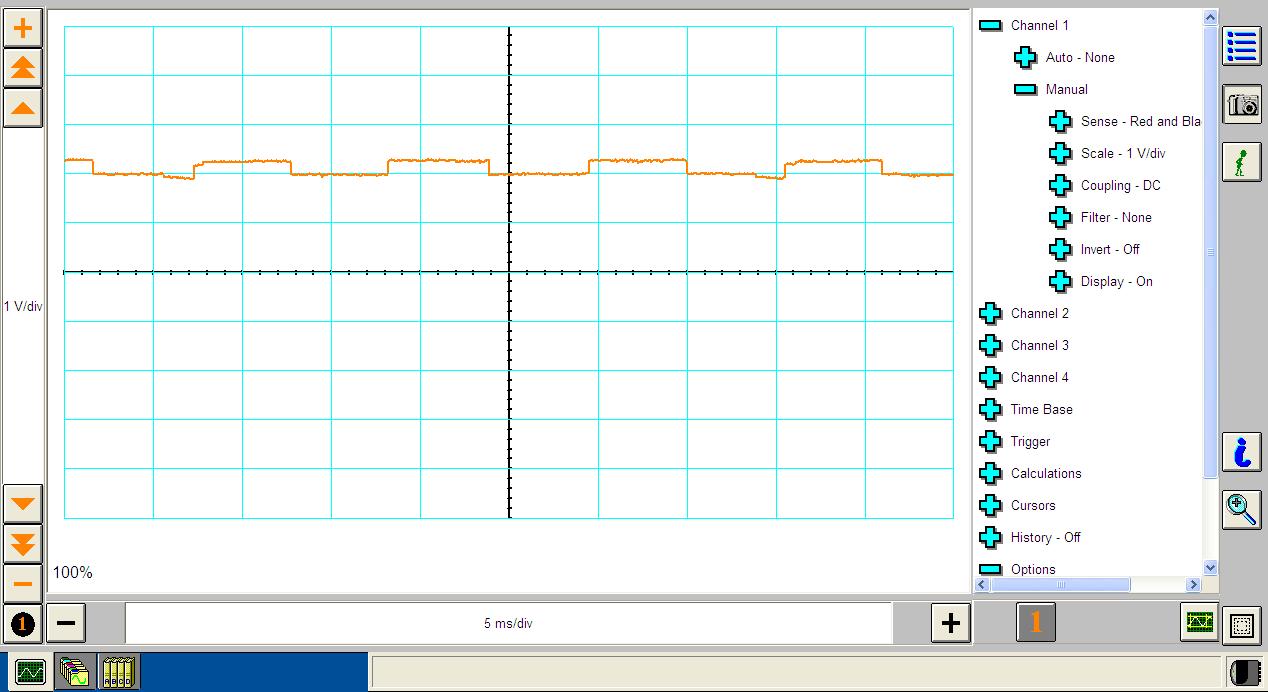Toggle the orange channel 1 button
This screenshot has height=692, width=1268.
tap(1036, 623)
